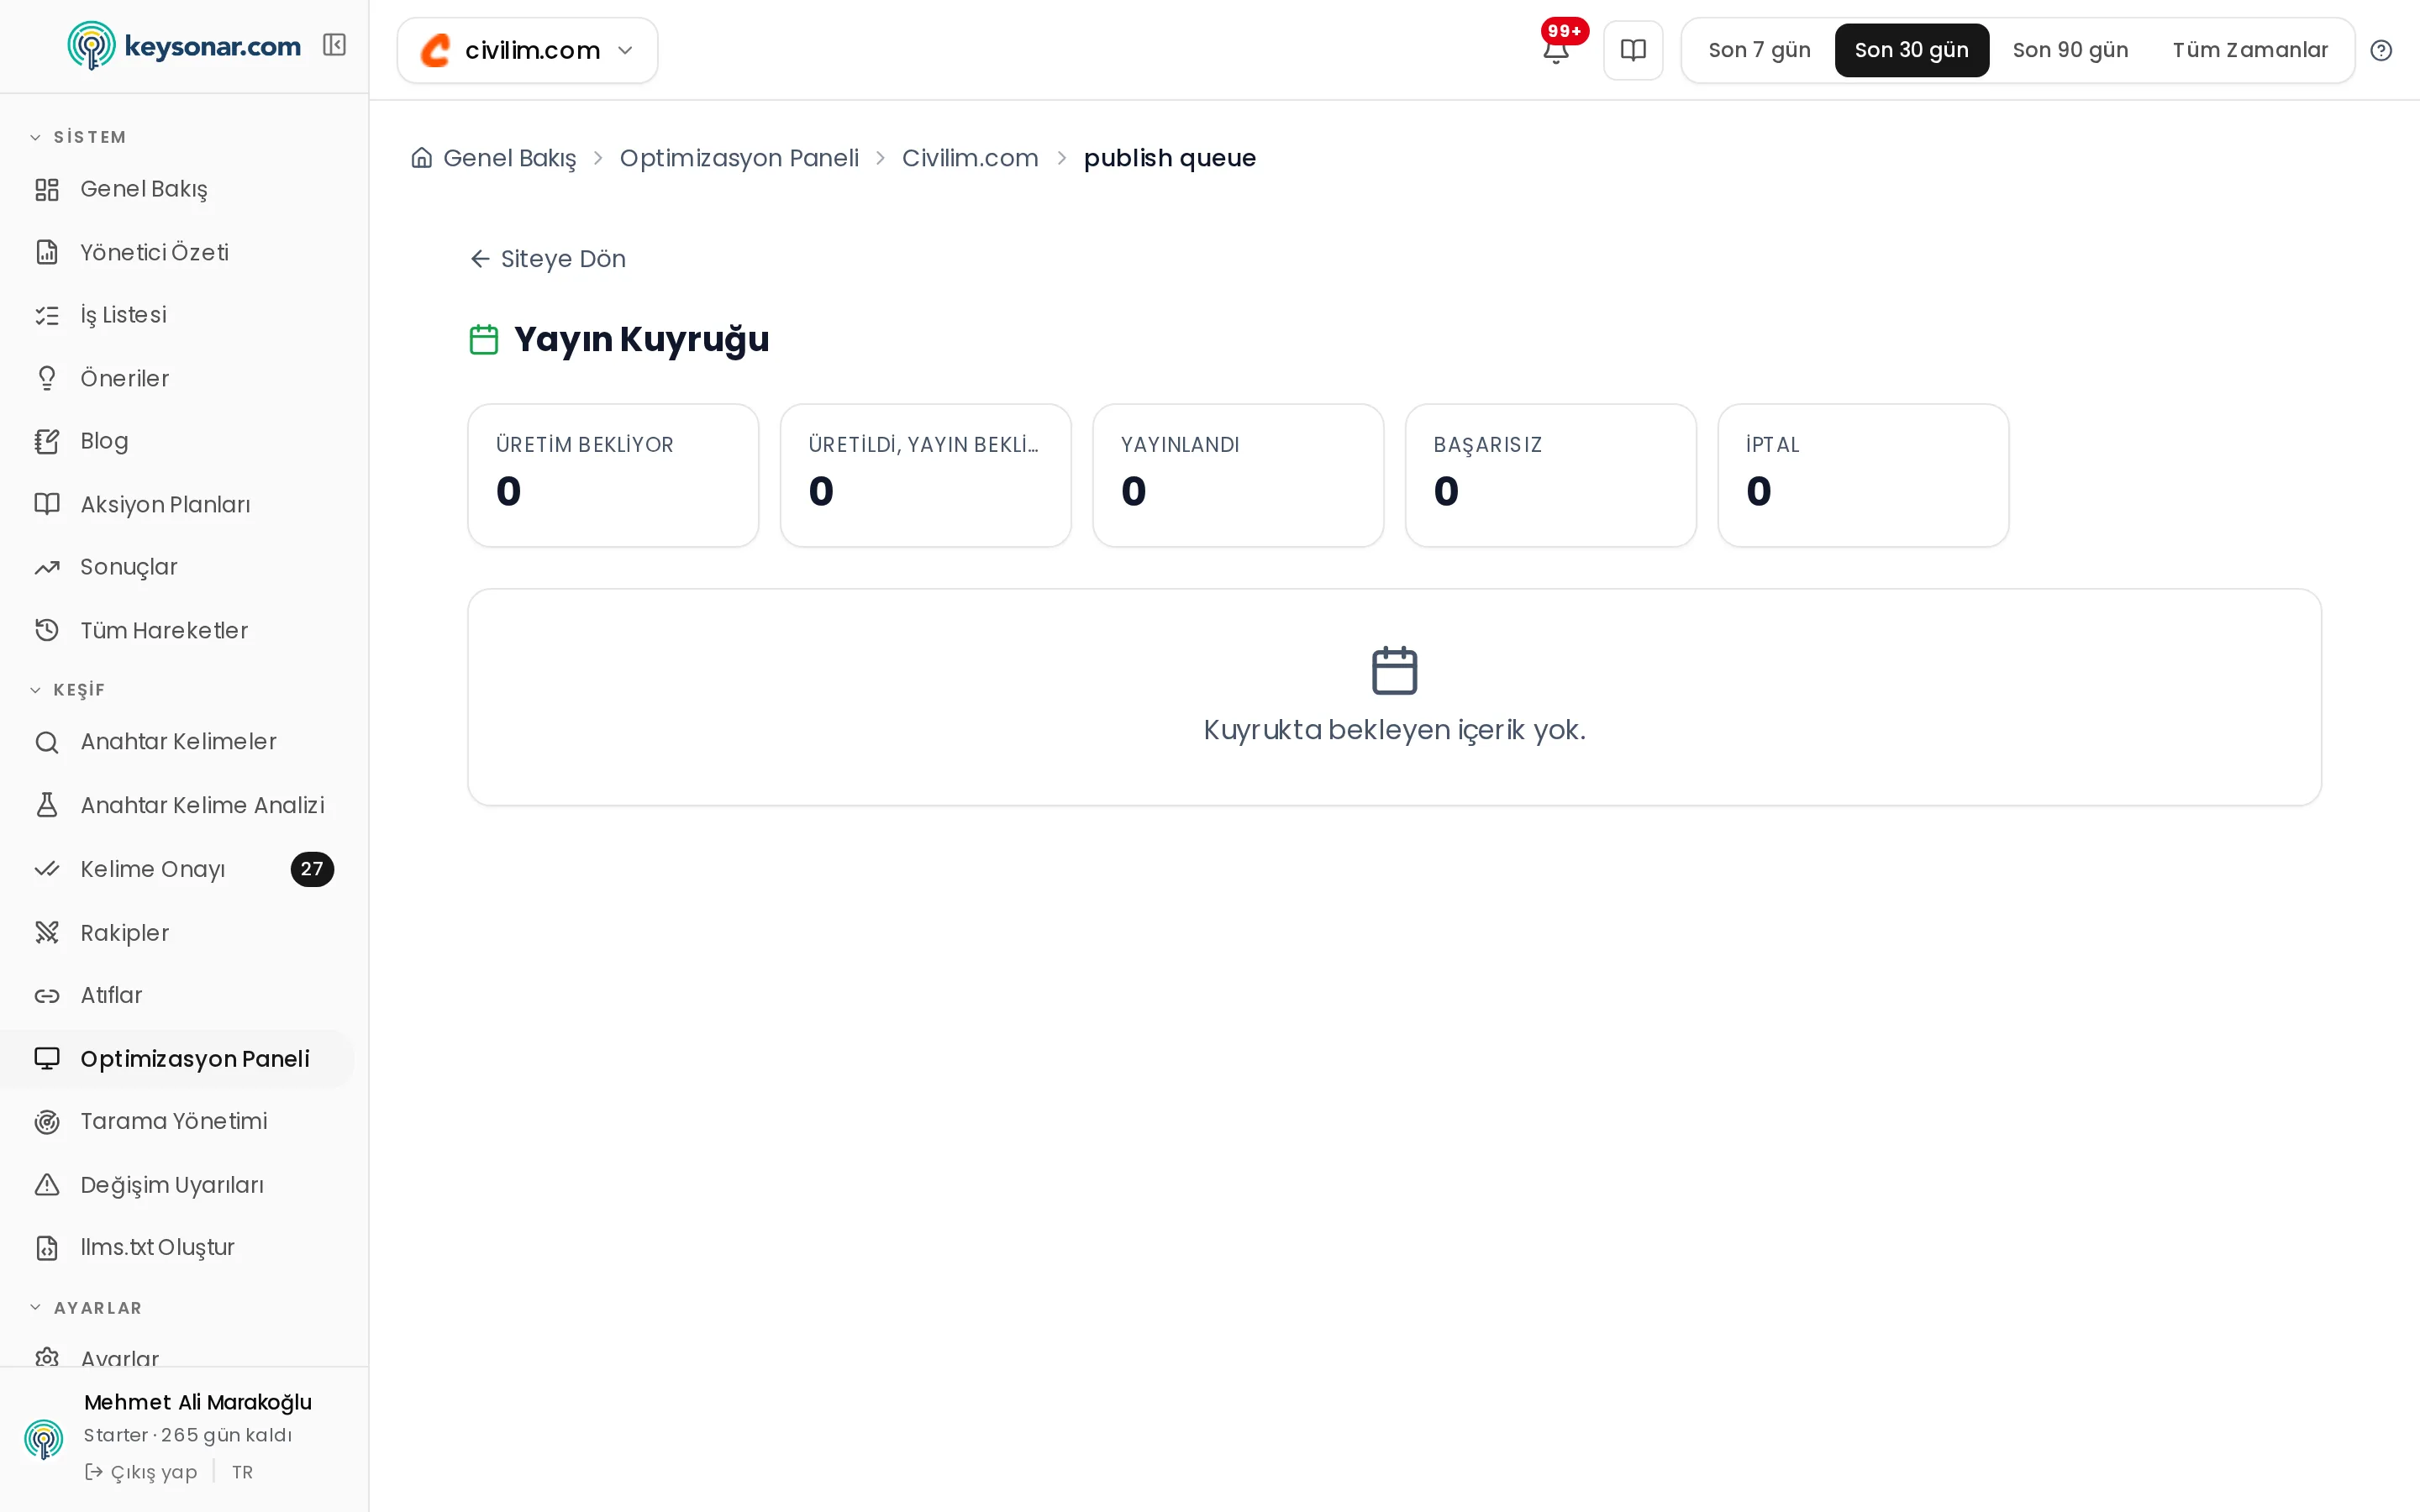This screenshot has height=1512, width=2420.
Task: Click the 'Mehmet Ali Marakoğlu' user name
Action: (x=198, y=1402)
